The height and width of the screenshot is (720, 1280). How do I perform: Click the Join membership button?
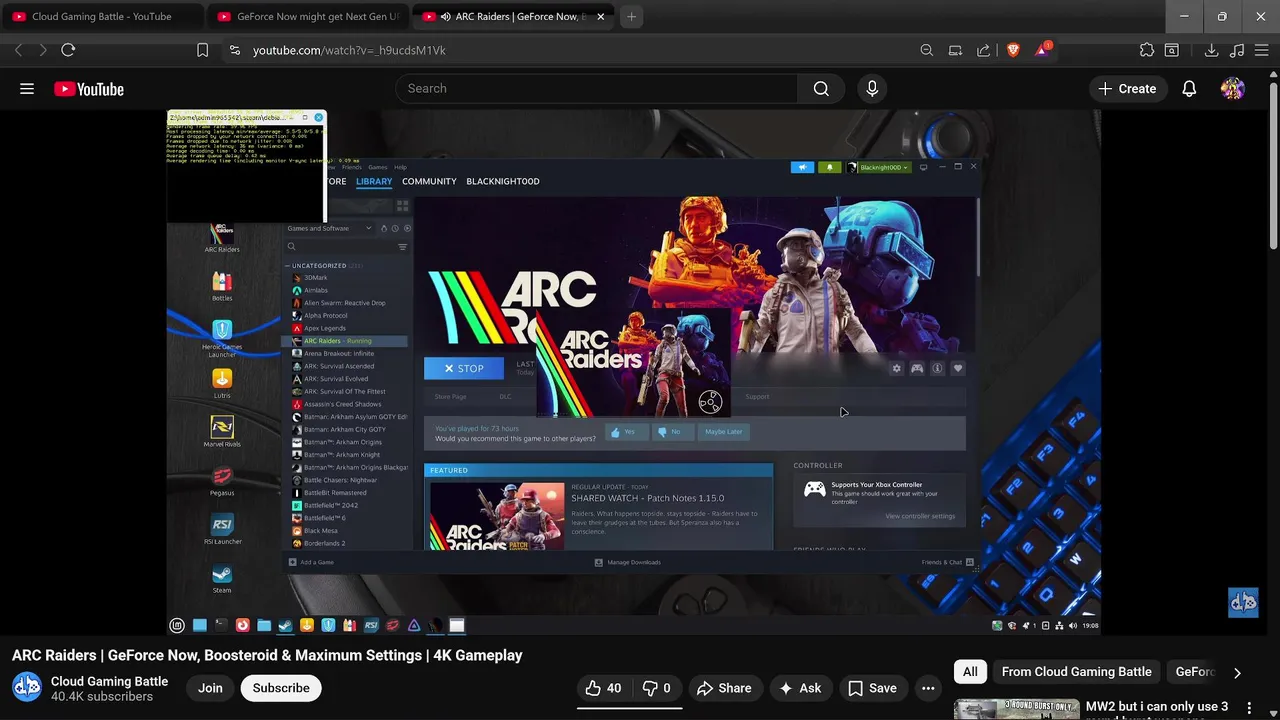click(x=210, y=688)
